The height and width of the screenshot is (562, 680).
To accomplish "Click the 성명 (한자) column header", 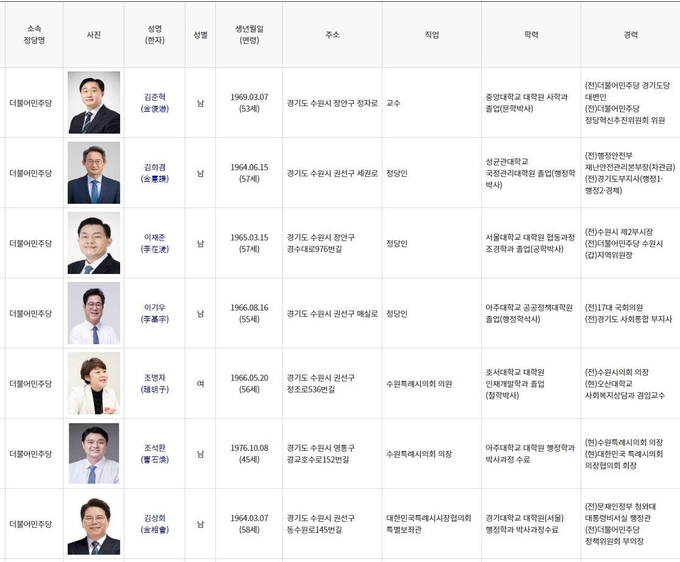I will click(154, 35).
